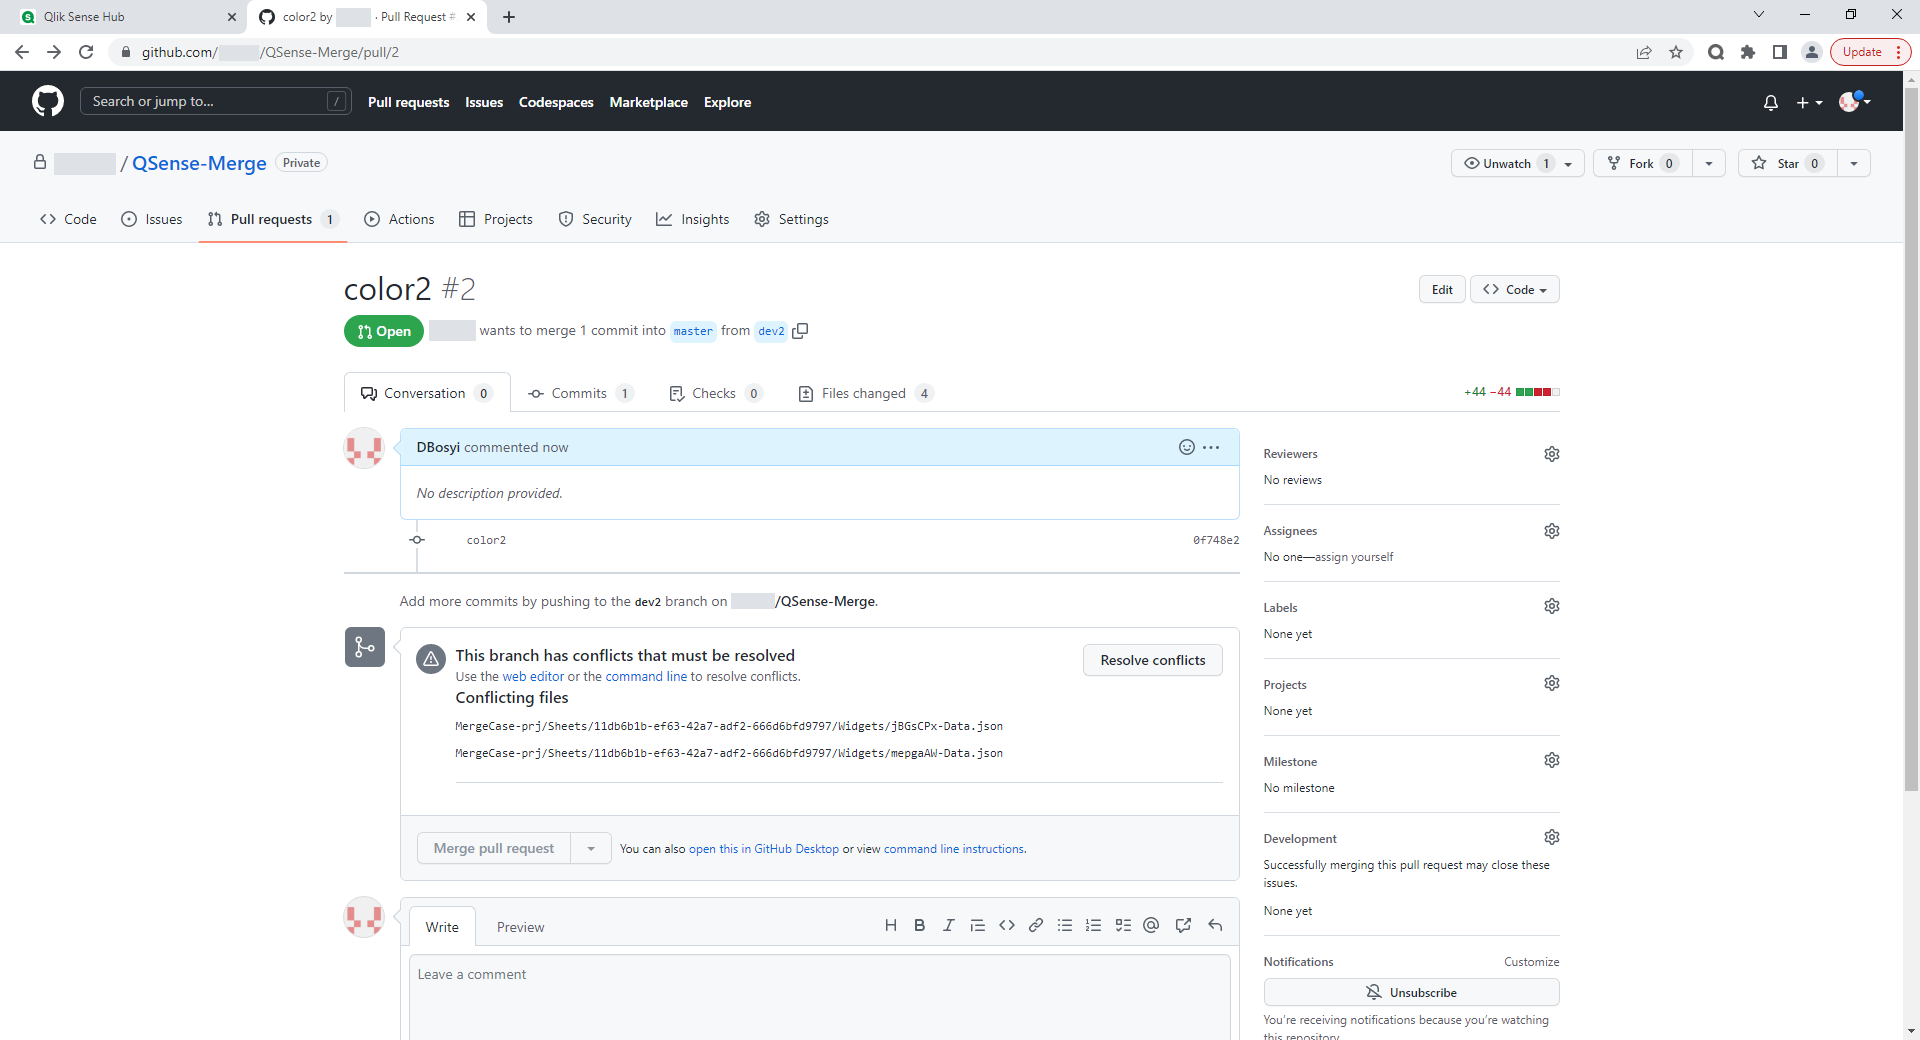The width and height of the screenshot is (1920, 1040).
Task: Open Labels gear settings
Action: pos(1551,606)
